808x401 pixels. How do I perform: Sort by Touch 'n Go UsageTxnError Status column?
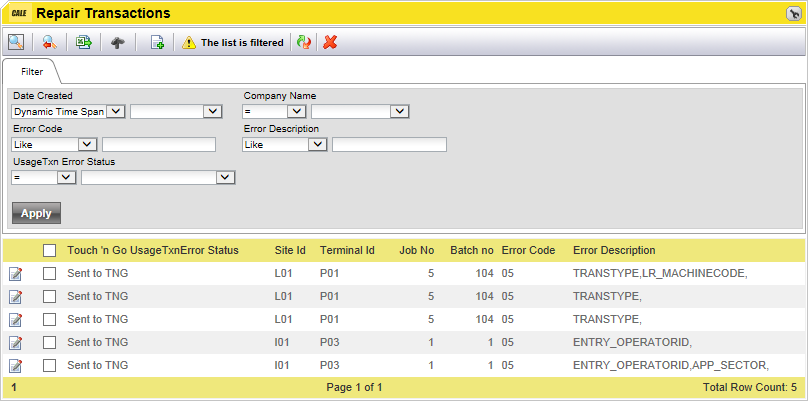click(153, 250)
